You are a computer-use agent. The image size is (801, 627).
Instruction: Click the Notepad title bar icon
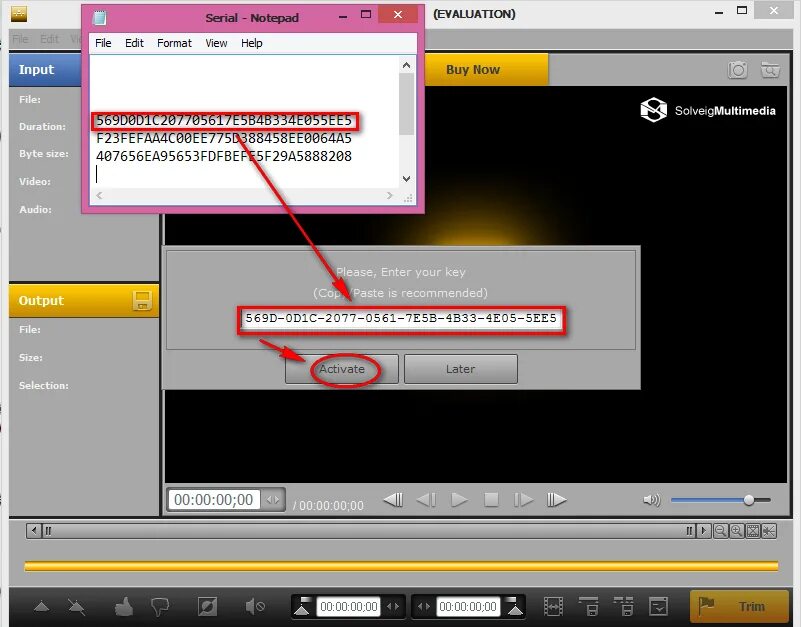pos(99,18)
